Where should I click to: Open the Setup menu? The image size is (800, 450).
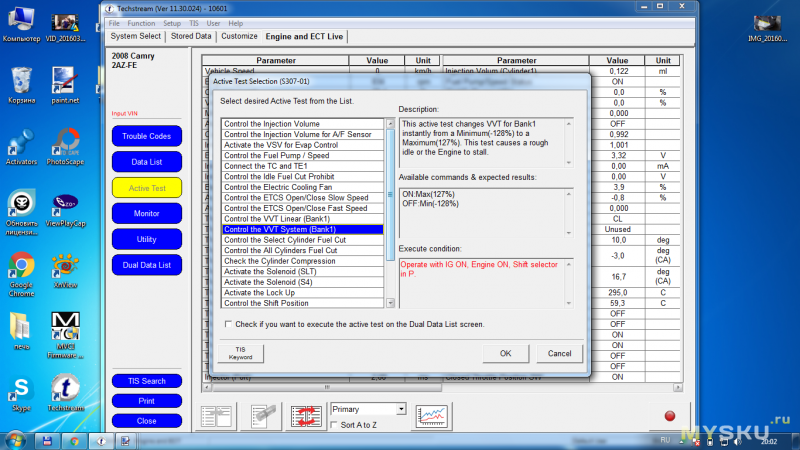point(172,23)
